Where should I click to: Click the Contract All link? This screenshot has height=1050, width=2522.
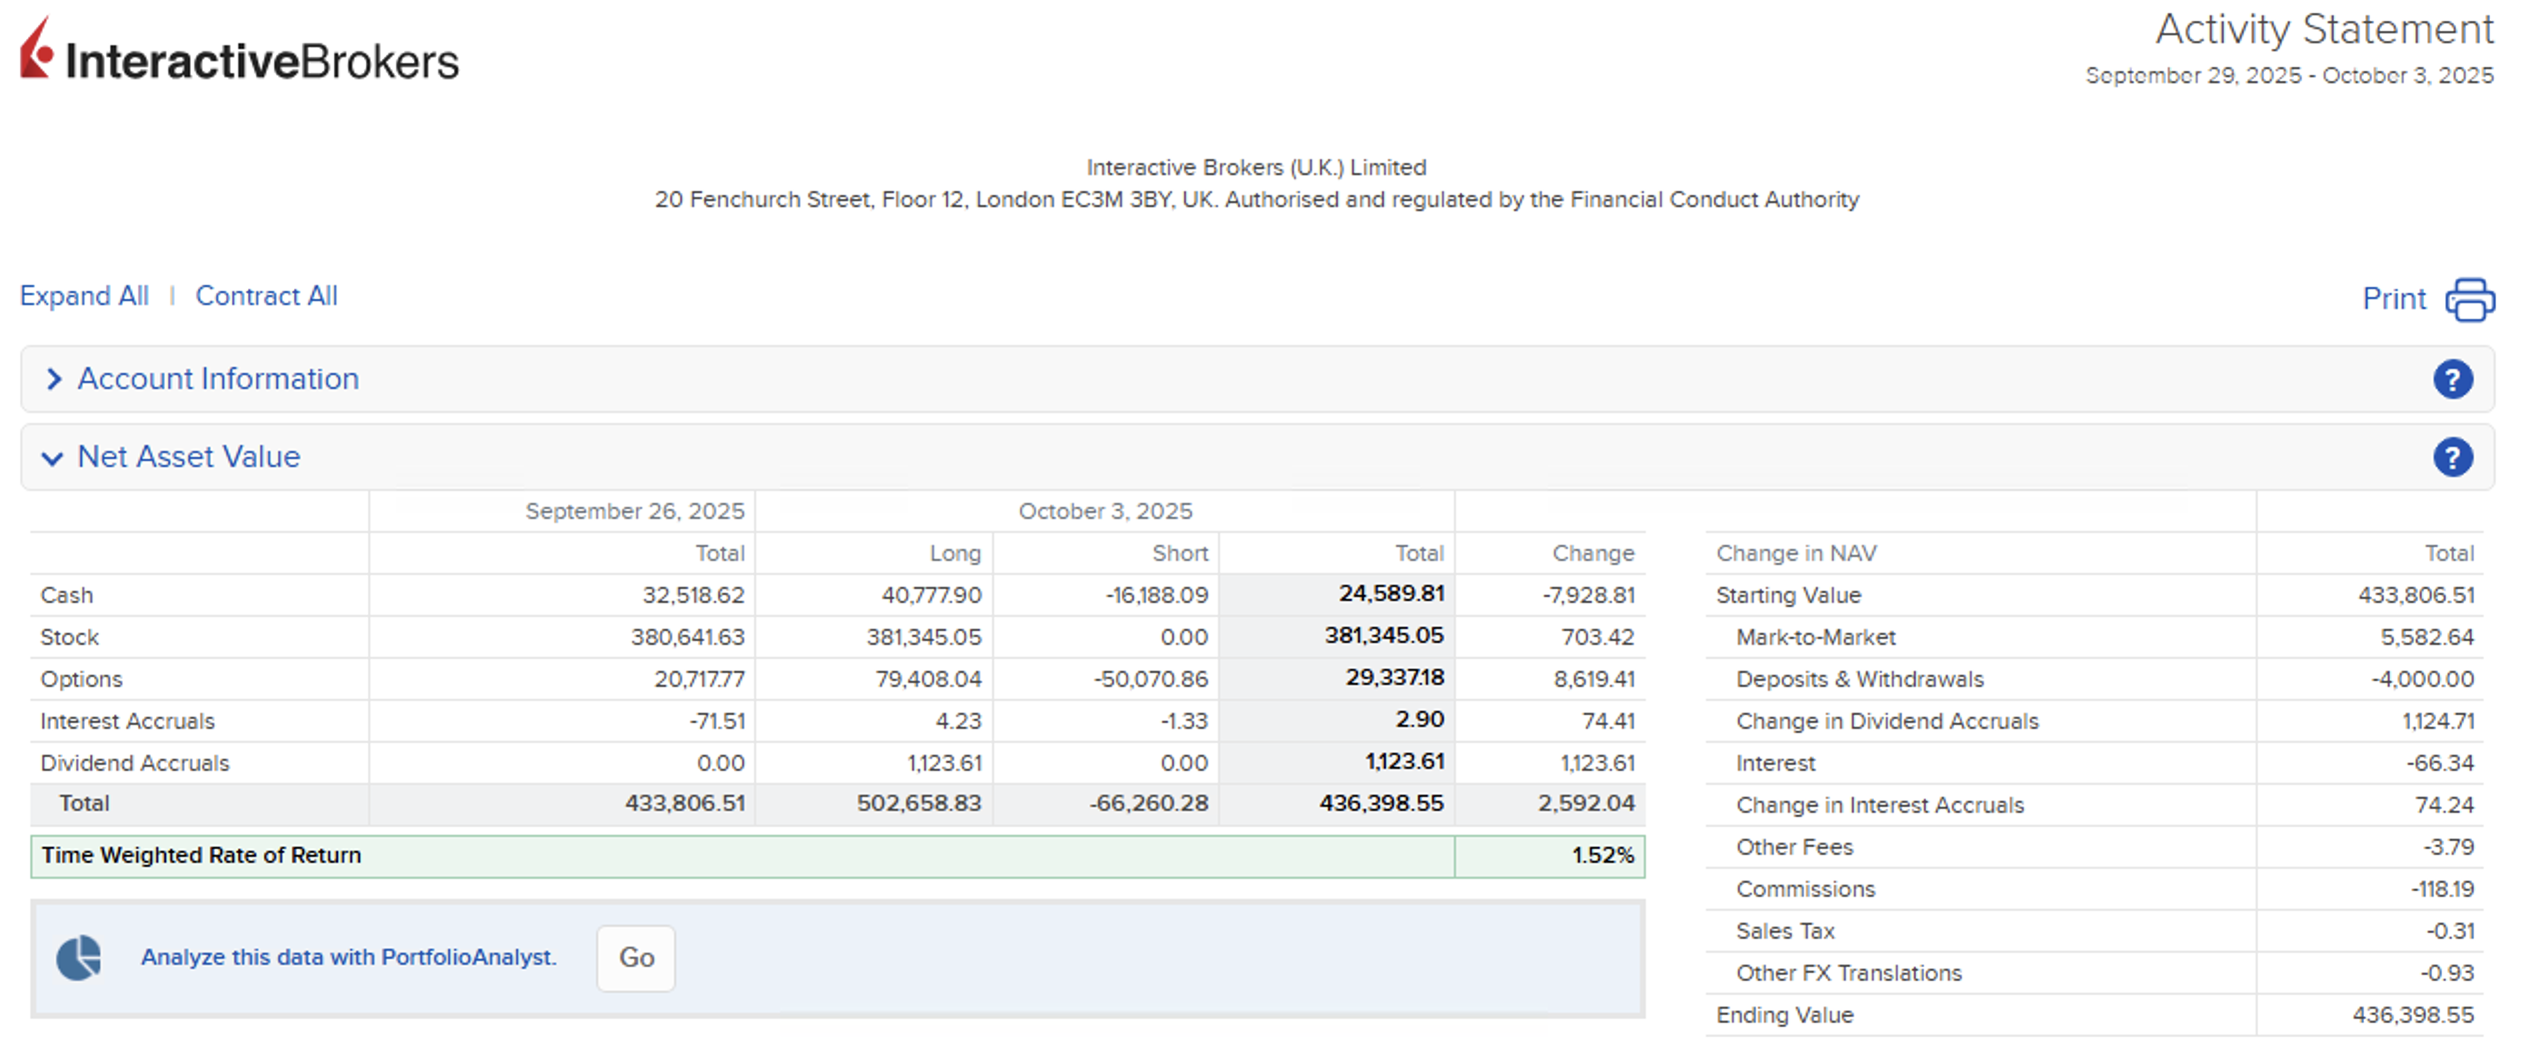click(266, 296)
